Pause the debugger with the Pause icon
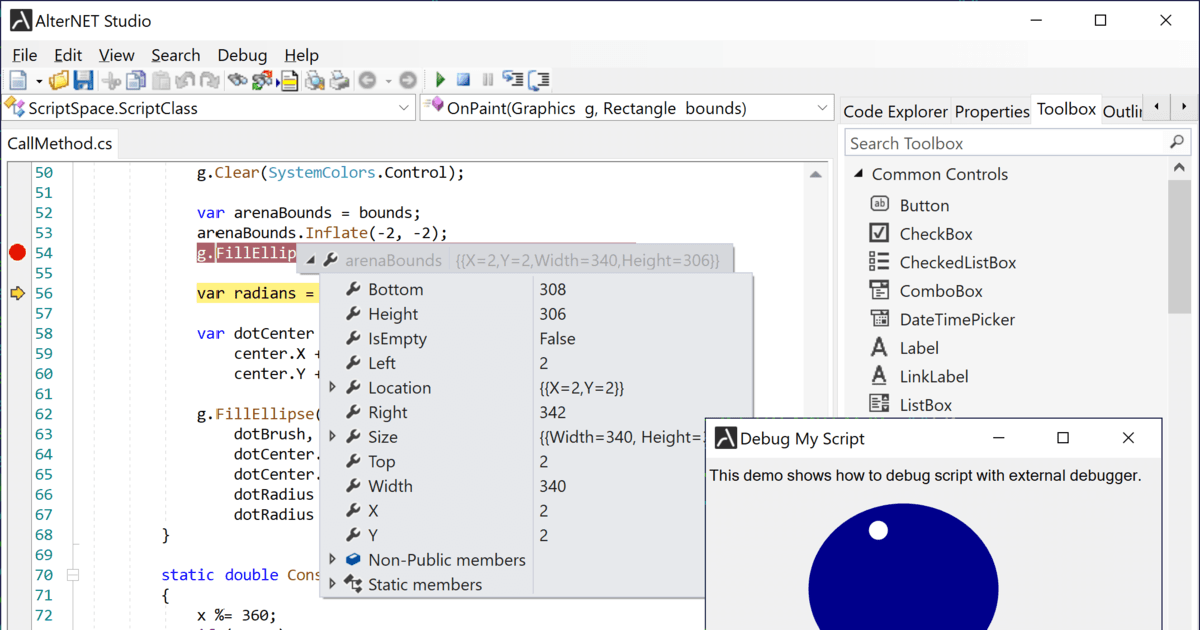The height and width of the screenshot is (630, 1200). 487,79
